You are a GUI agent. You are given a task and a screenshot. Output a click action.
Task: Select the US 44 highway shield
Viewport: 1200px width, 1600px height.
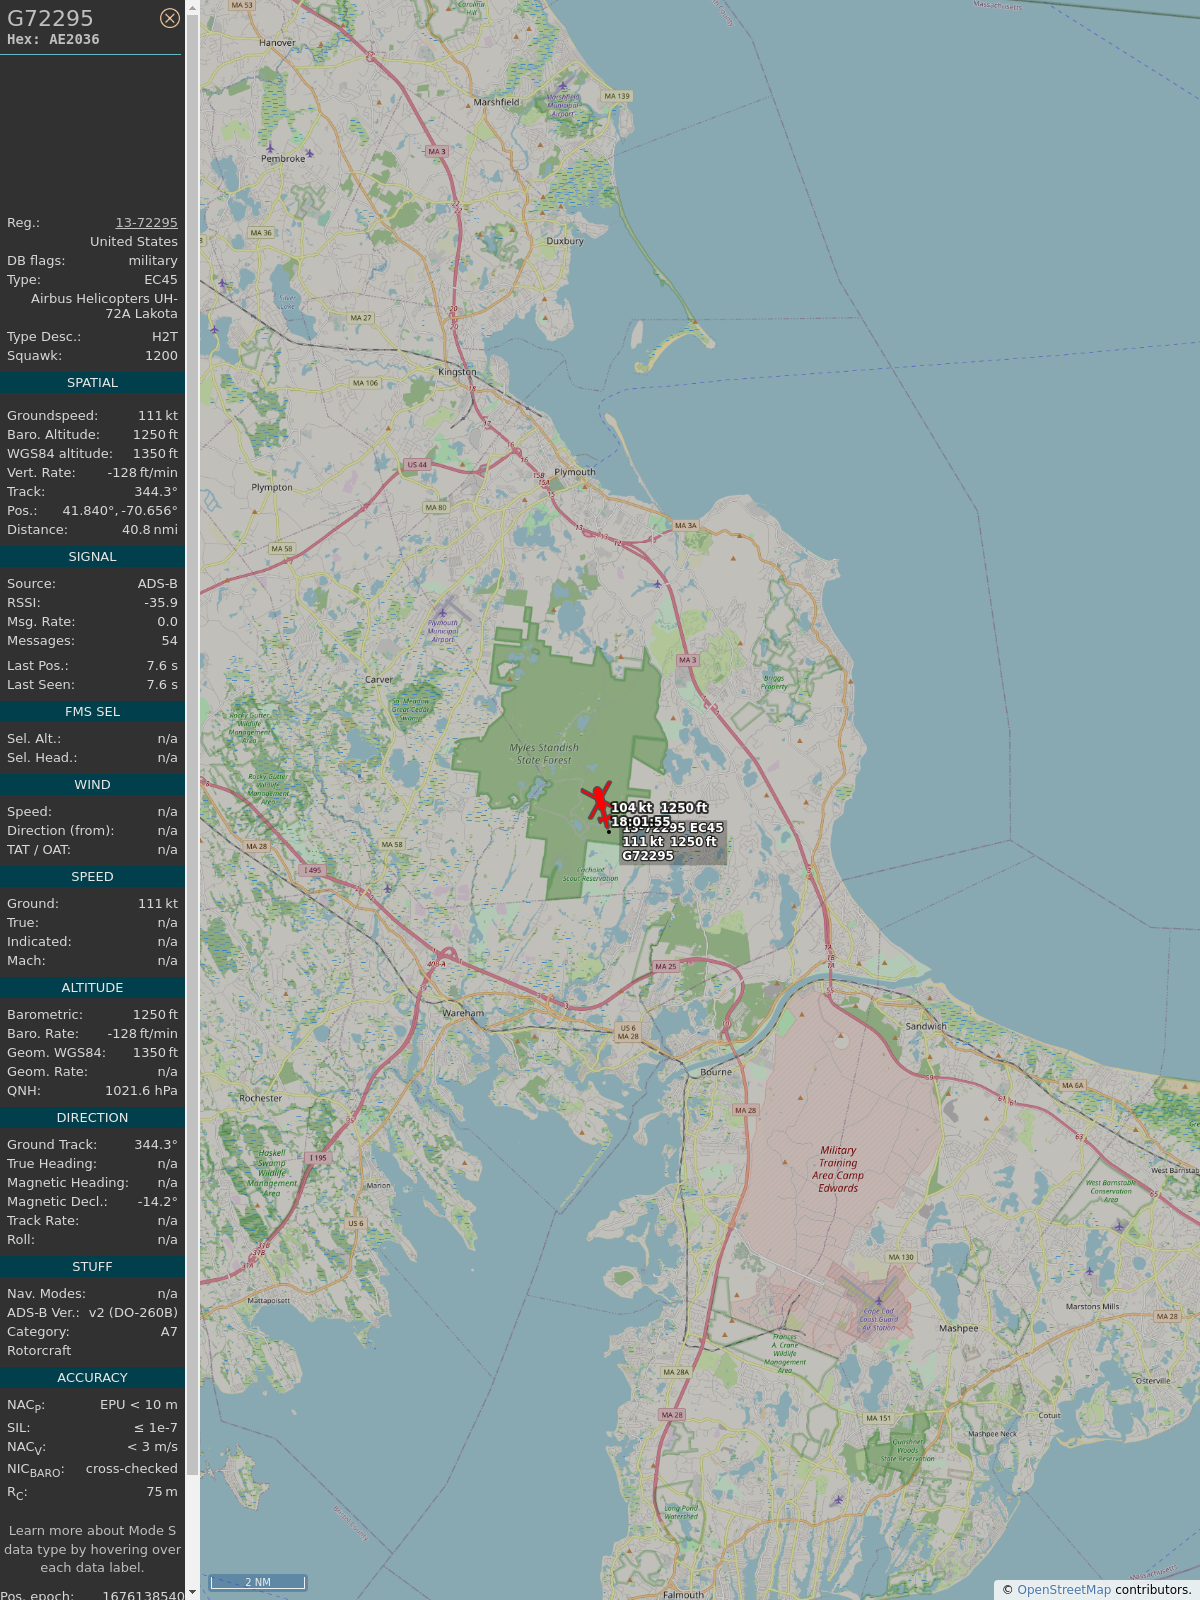pos(417,465)
